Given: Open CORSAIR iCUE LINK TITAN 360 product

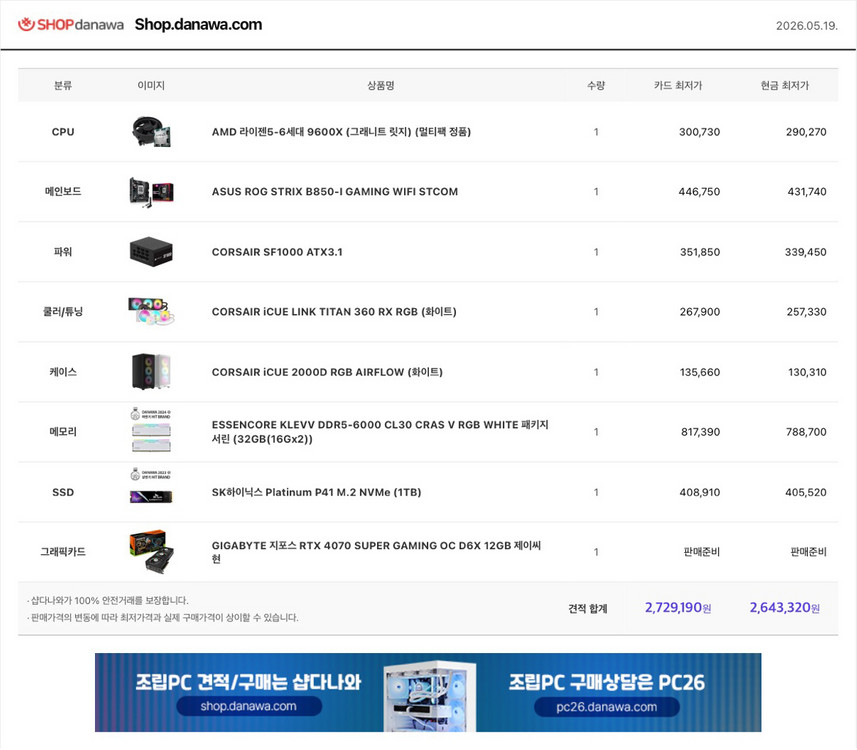Looking at the screenshot, I should coord(334,312).
